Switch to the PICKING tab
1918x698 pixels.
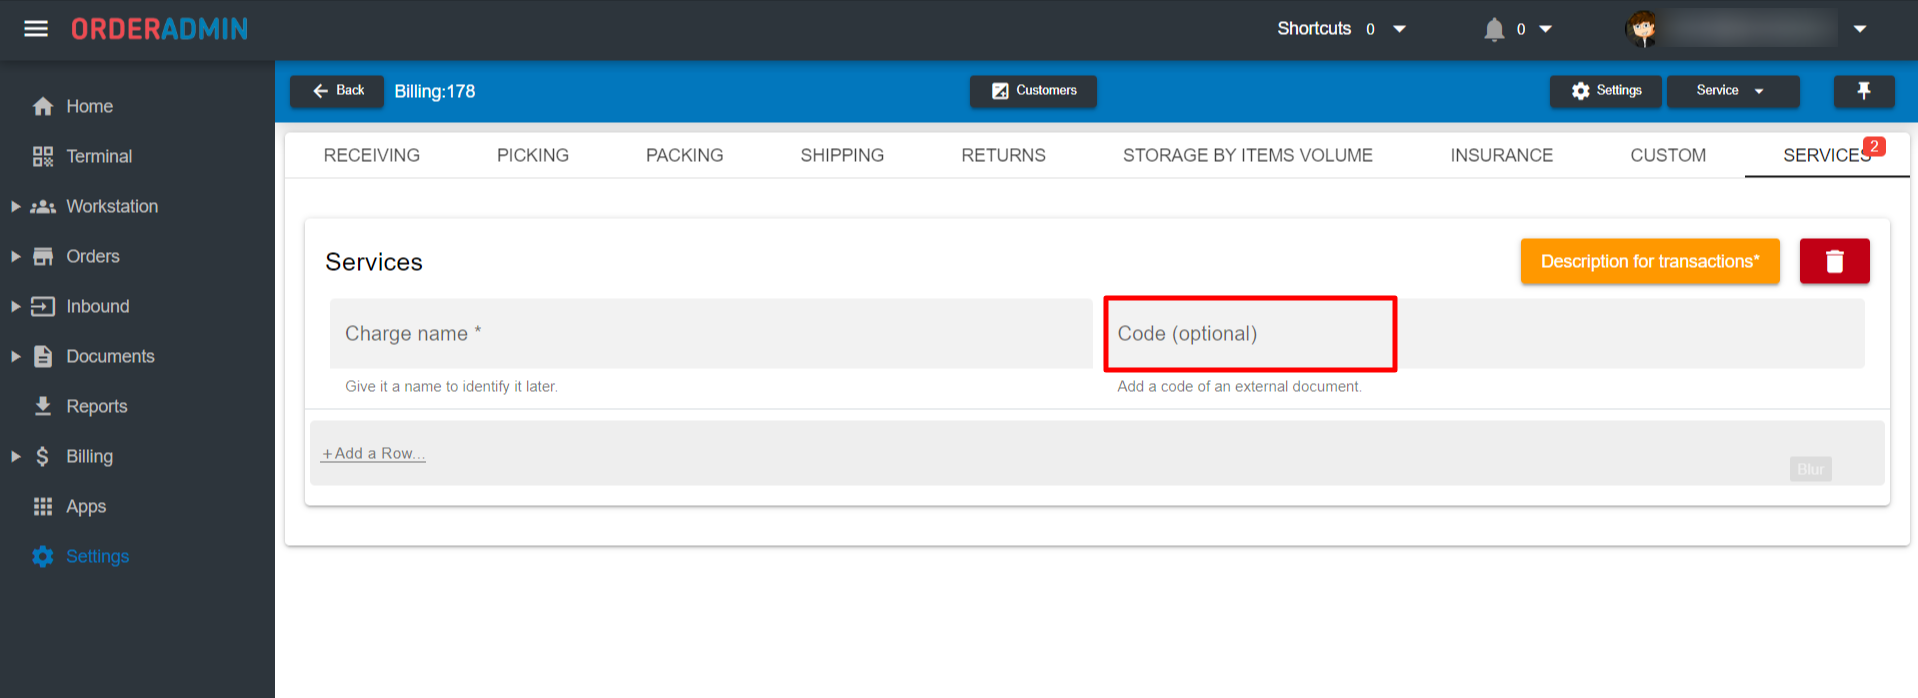point(533,155)
